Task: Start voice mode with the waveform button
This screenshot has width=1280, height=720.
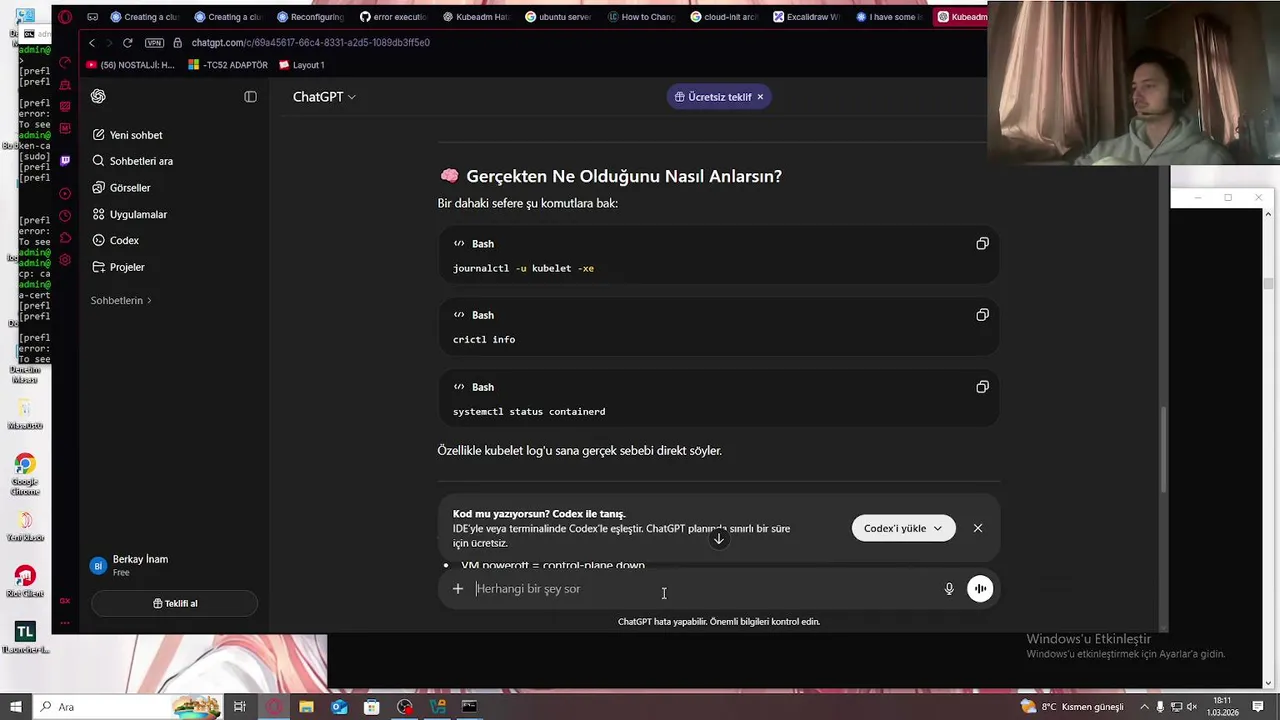Action: [980, 589]
